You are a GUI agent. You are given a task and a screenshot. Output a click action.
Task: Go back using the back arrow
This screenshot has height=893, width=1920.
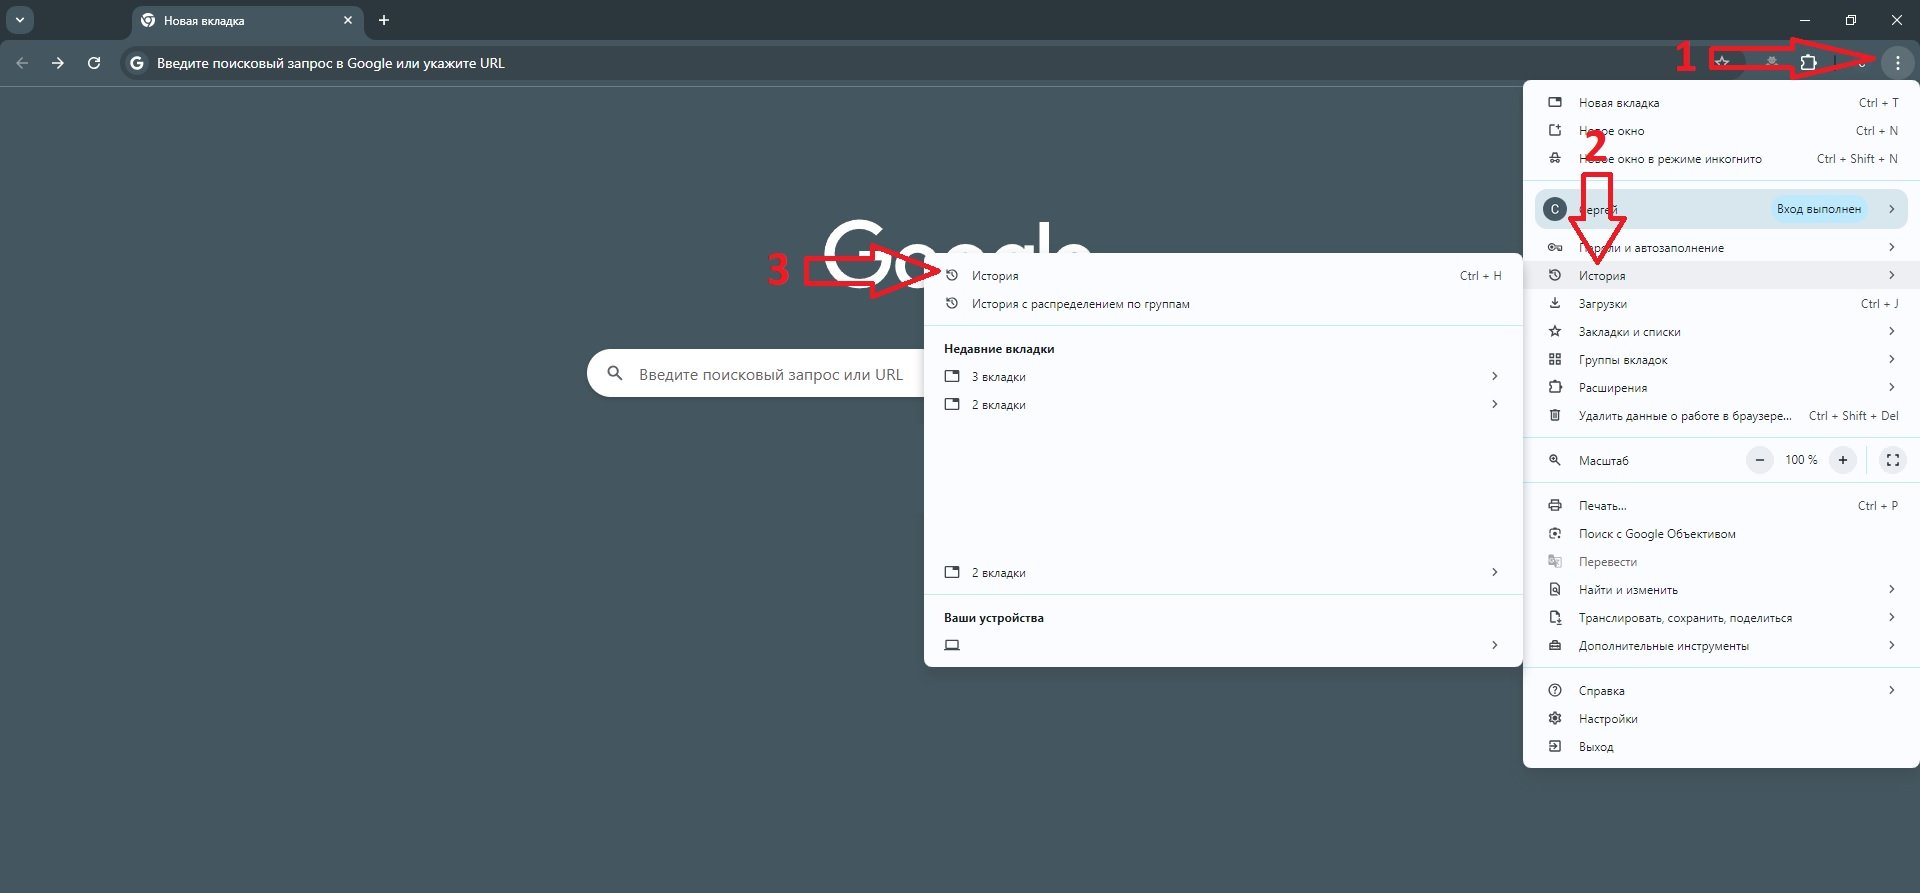(x=22, y=63)
